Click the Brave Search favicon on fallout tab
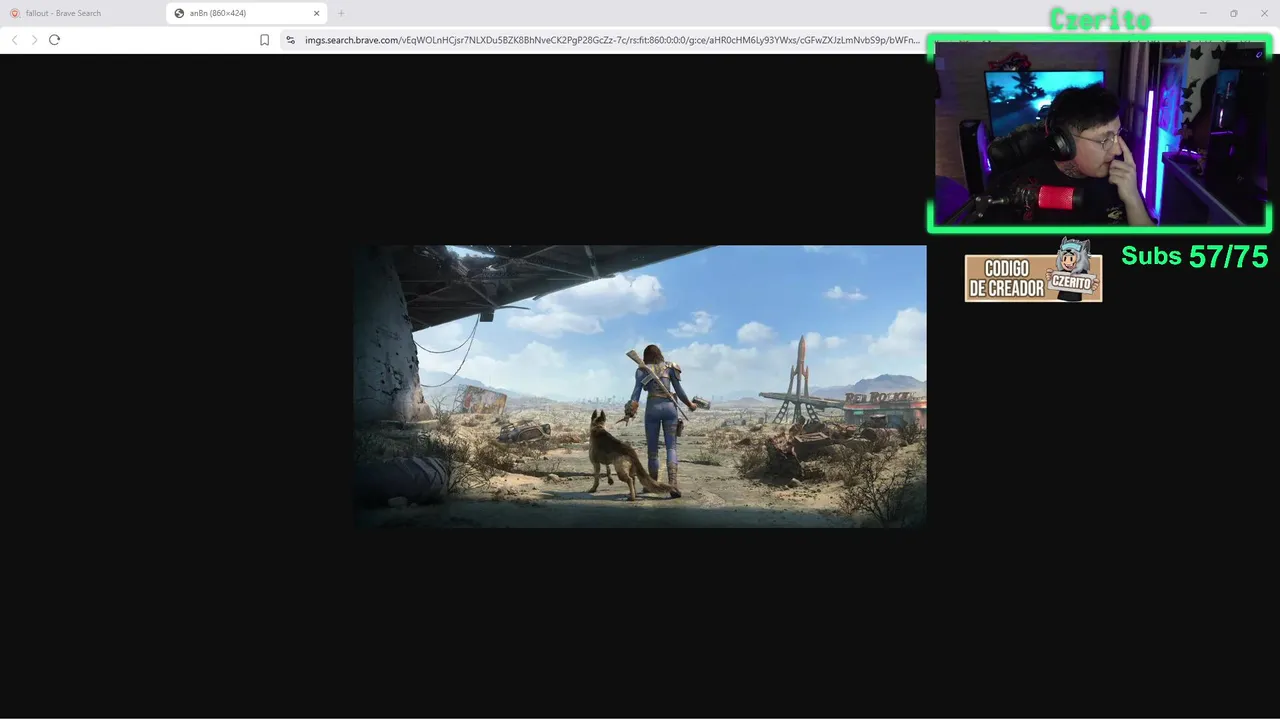The width and height of the screenshot is (1280, 720). click(14, 13)
